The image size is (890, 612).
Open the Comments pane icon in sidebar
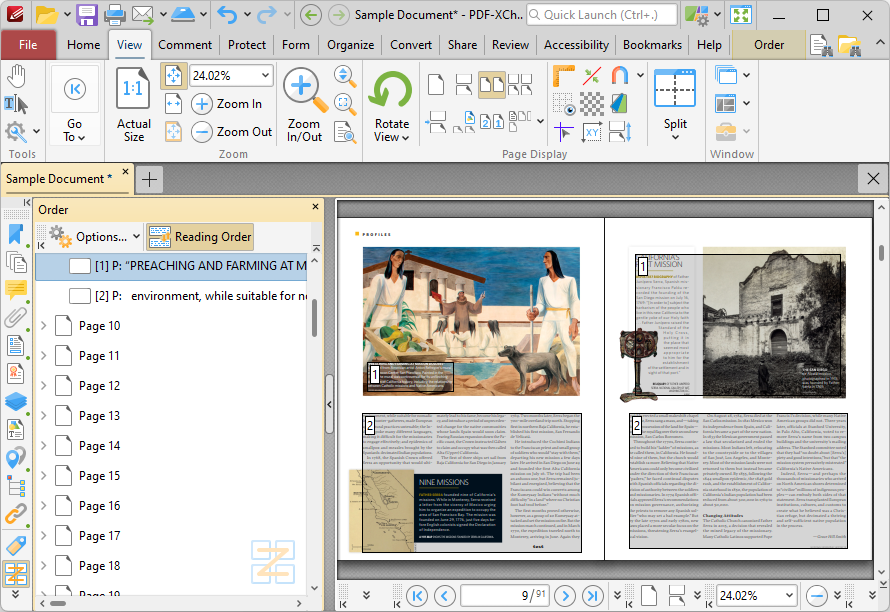pos(16,290)
